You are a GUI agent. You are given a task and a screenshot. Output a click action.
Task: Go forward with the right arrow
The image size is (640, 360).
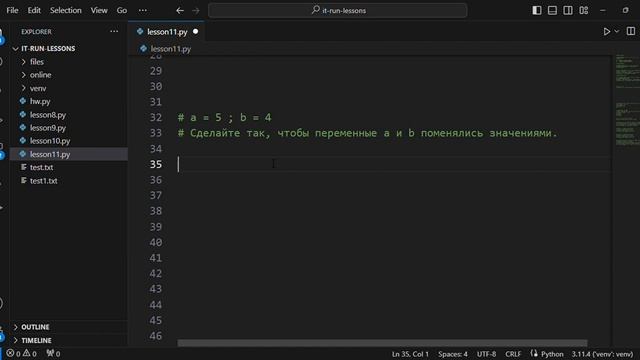pyautogui.click(x=196, y=11)
